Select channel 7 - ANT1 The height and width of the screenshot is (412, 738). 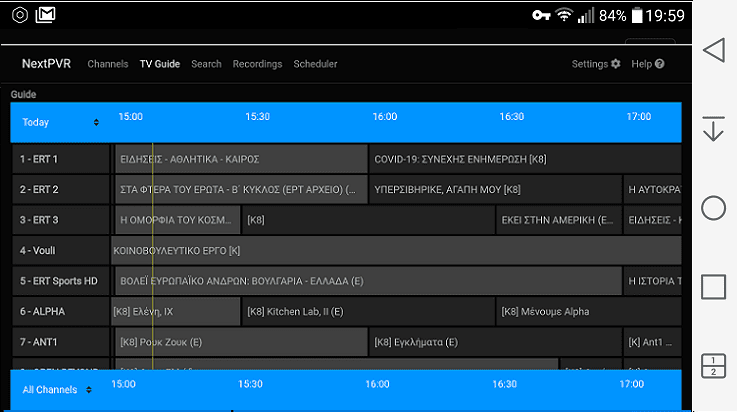(61, 342)
